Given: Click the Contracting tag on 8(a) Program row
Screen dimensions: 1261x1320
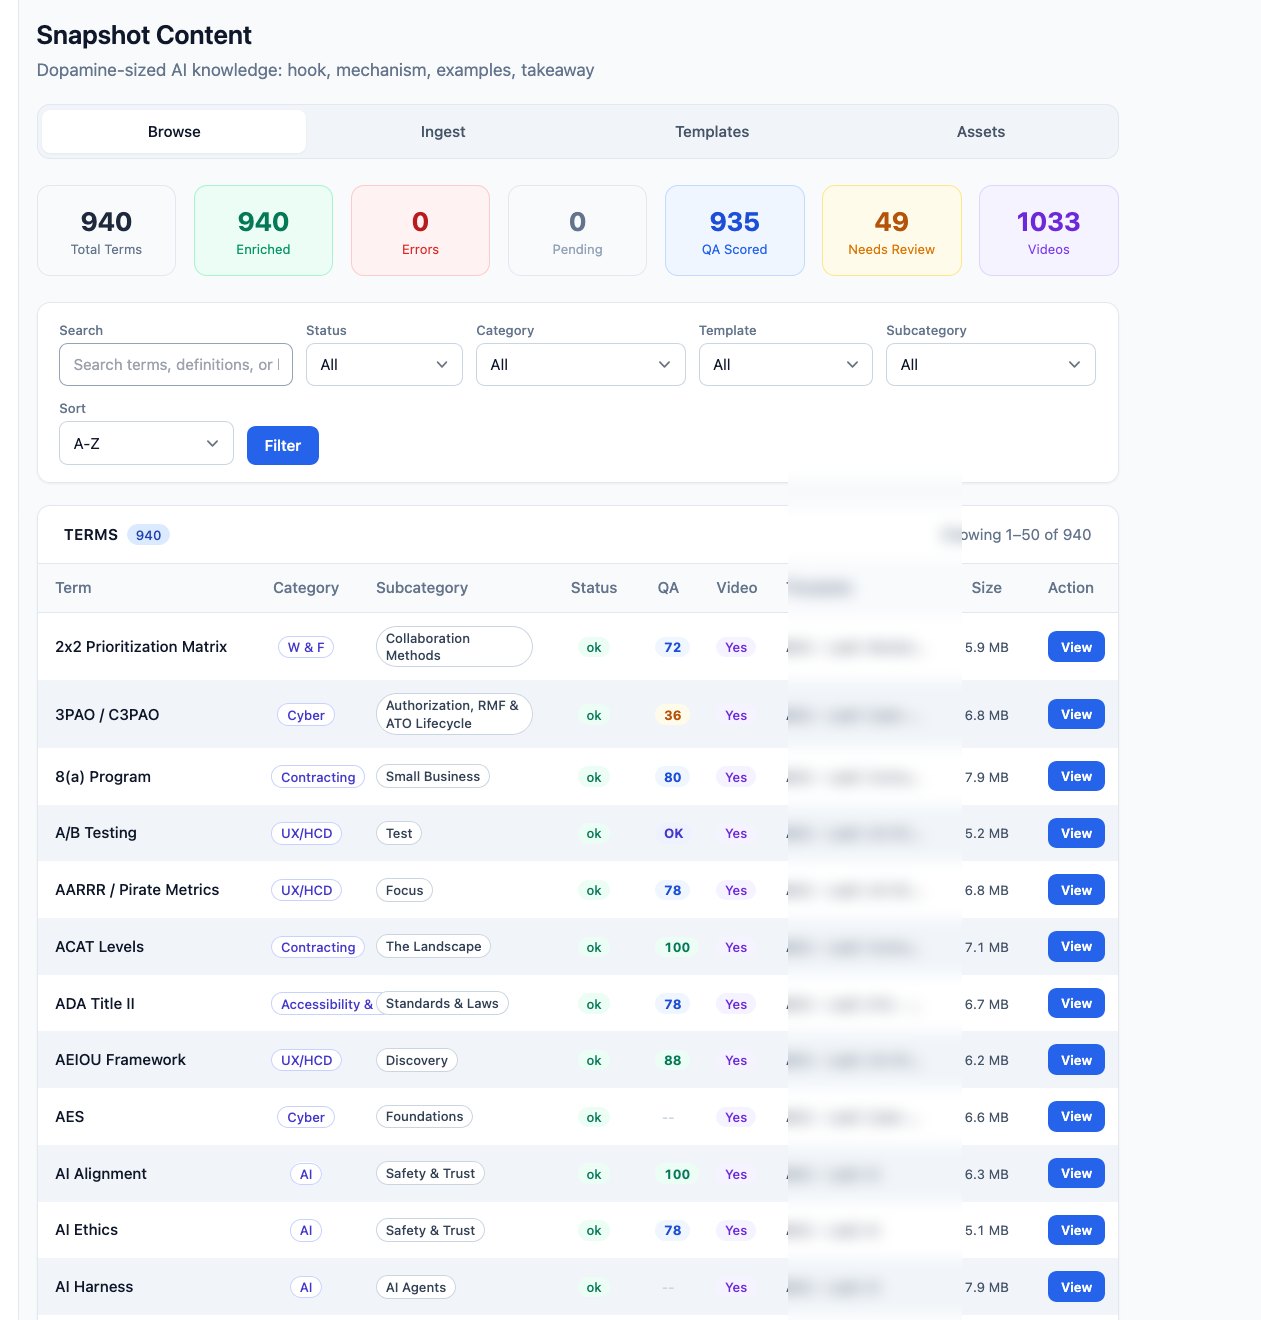Looking at the screenshot, I should pos(318,777).
